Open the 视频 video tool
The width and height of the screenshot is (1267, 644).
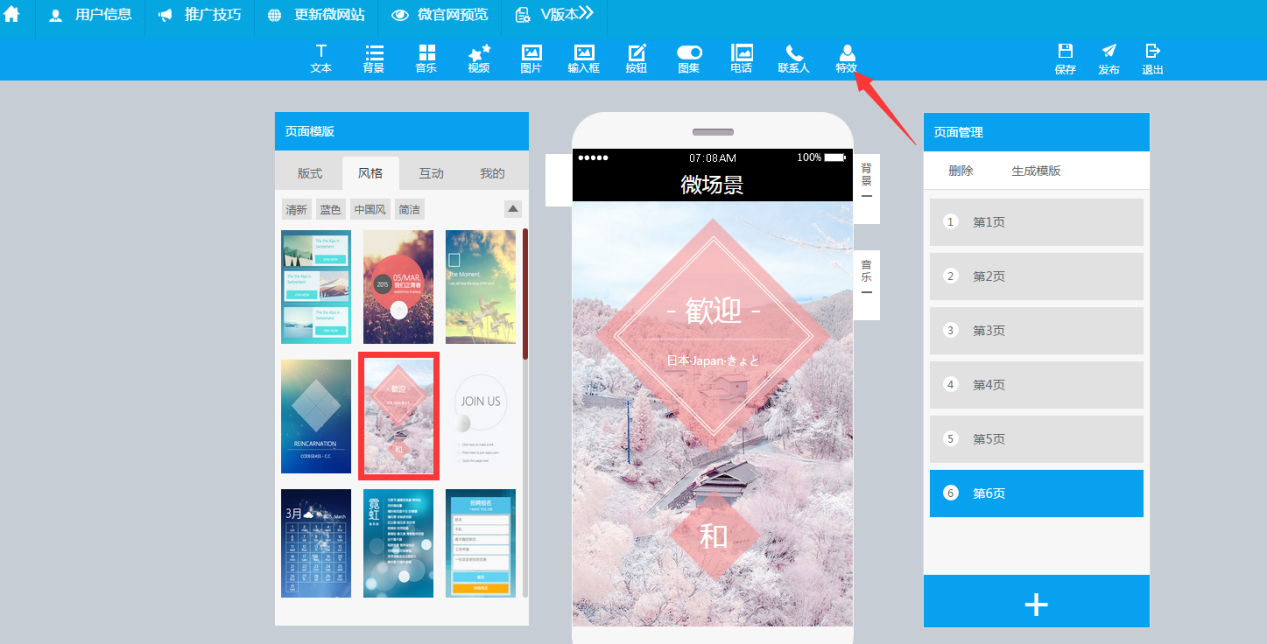[x=479, y=58]
